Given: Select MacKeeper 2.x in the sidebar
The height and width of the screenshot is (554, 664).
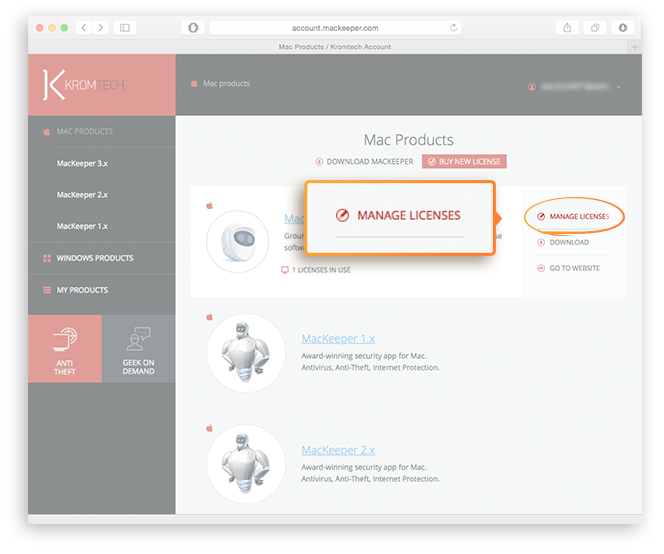Looking at the screenshot, I should pyautogui.click(x=82, y=195).
